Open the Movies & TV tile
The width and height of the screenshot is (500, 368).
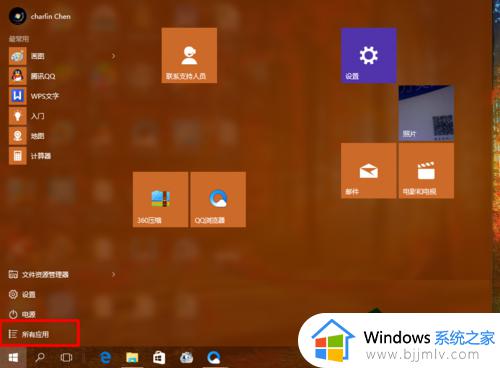pyautogui.click(x=426, y=171)
